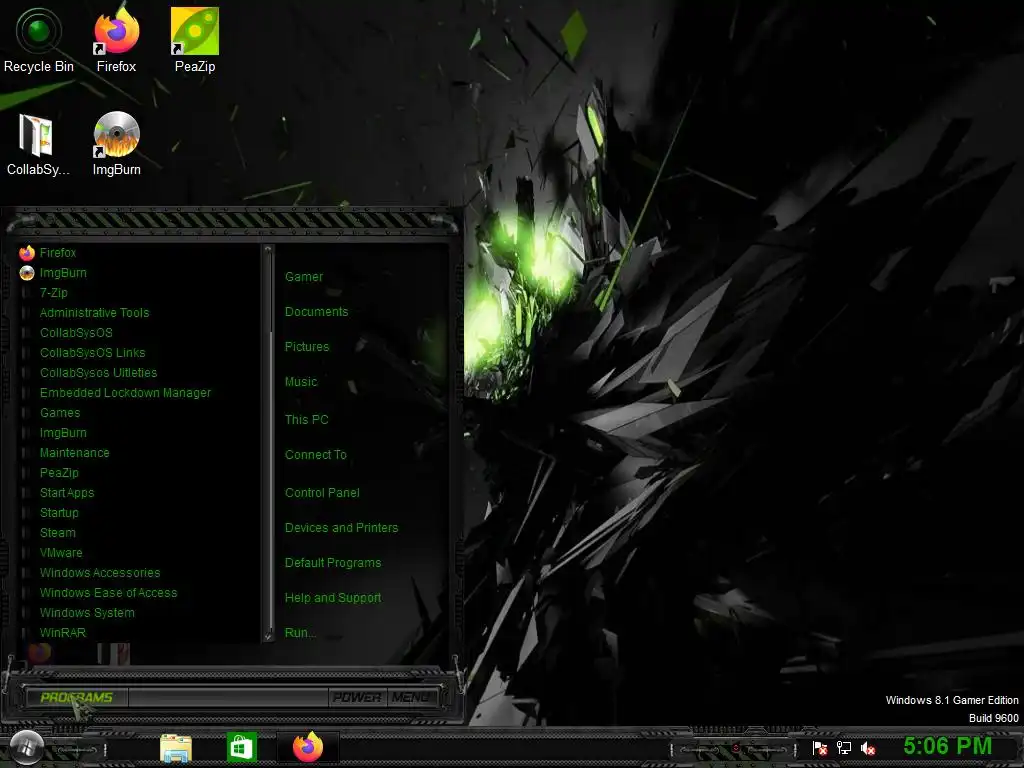
Task: Launch Firefox from the desktop shortcut
Action: 116,40
